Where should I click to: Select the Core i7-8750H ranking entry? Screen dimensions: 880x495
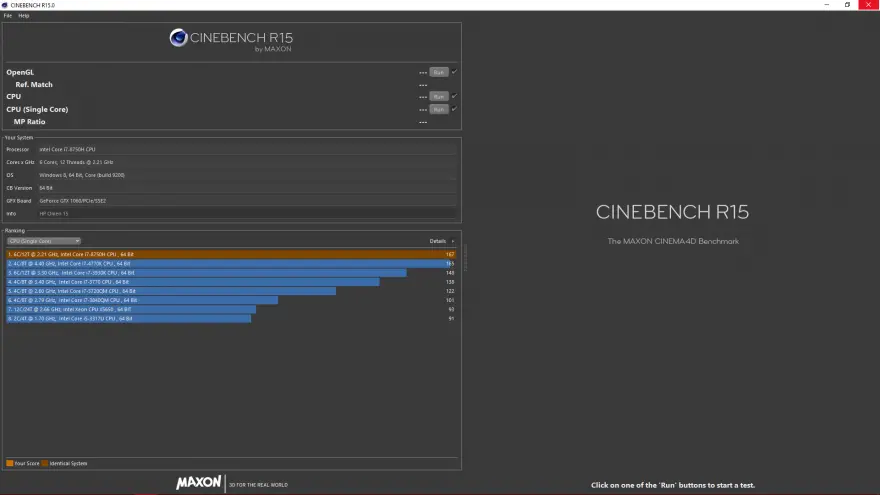tap(230, 254)
